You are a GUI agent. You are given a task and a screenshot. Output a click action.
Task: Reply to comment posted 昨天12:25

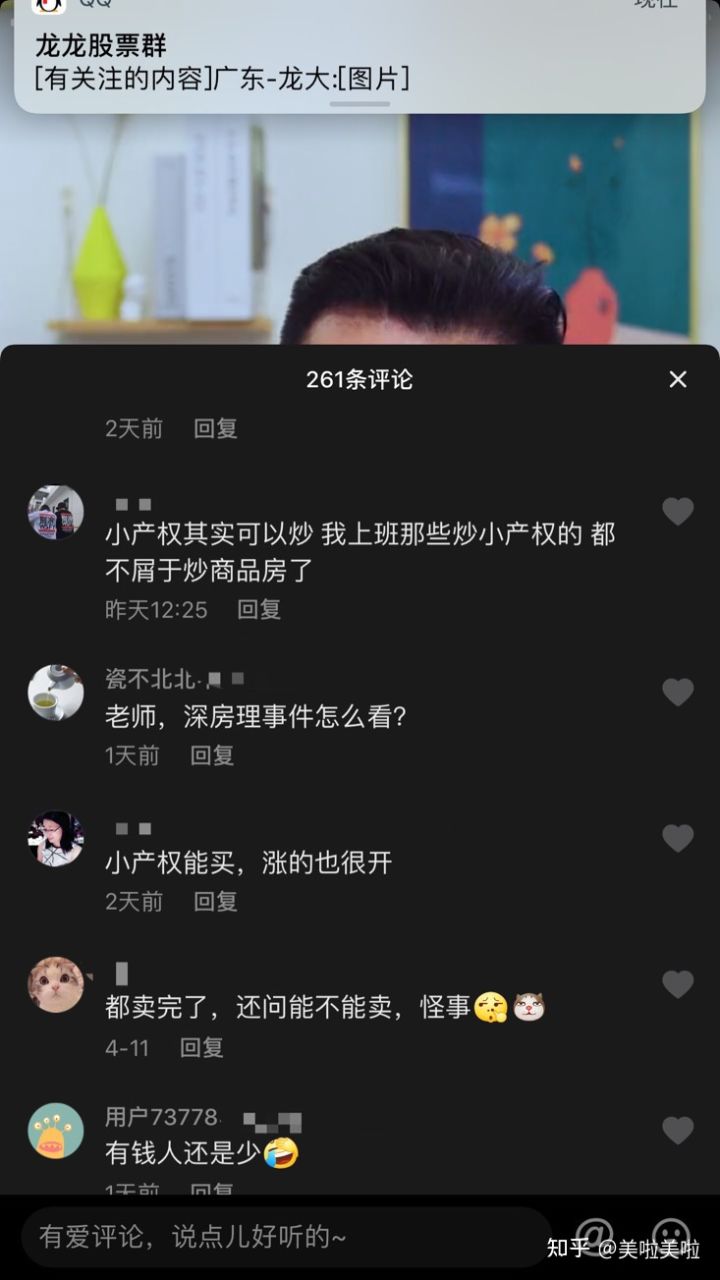(259, 609)
